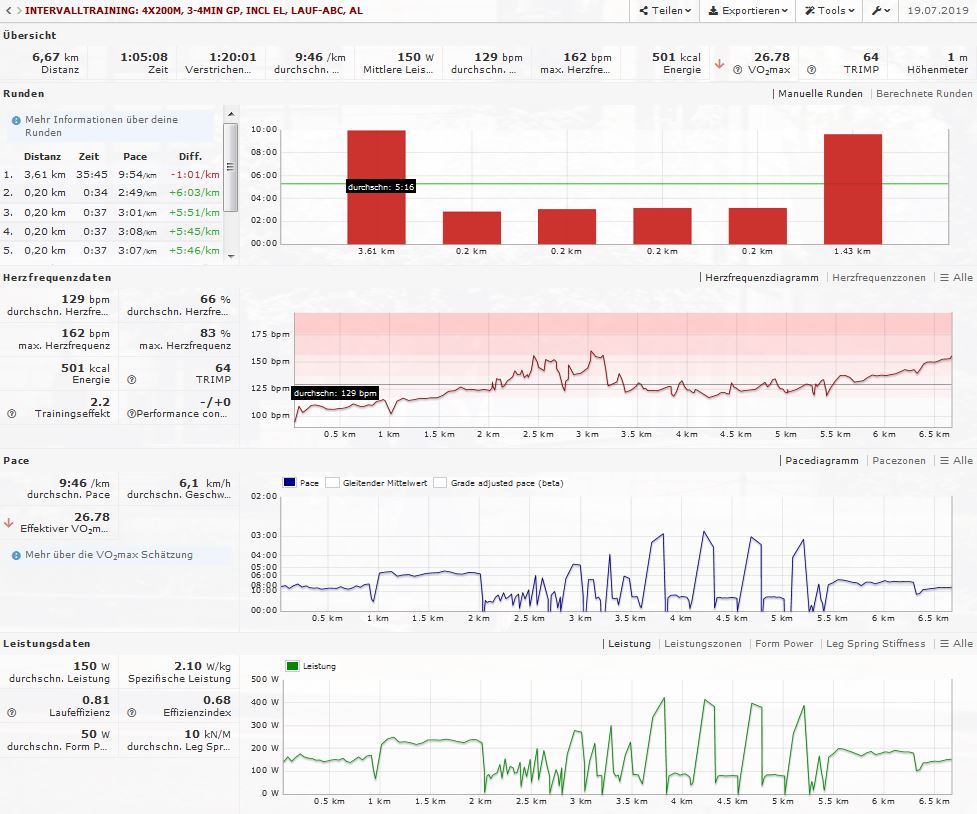Screen dimensions: 977x814
Task: Switch to Berechnete Runden tab
Action: [x=923, y=93]
